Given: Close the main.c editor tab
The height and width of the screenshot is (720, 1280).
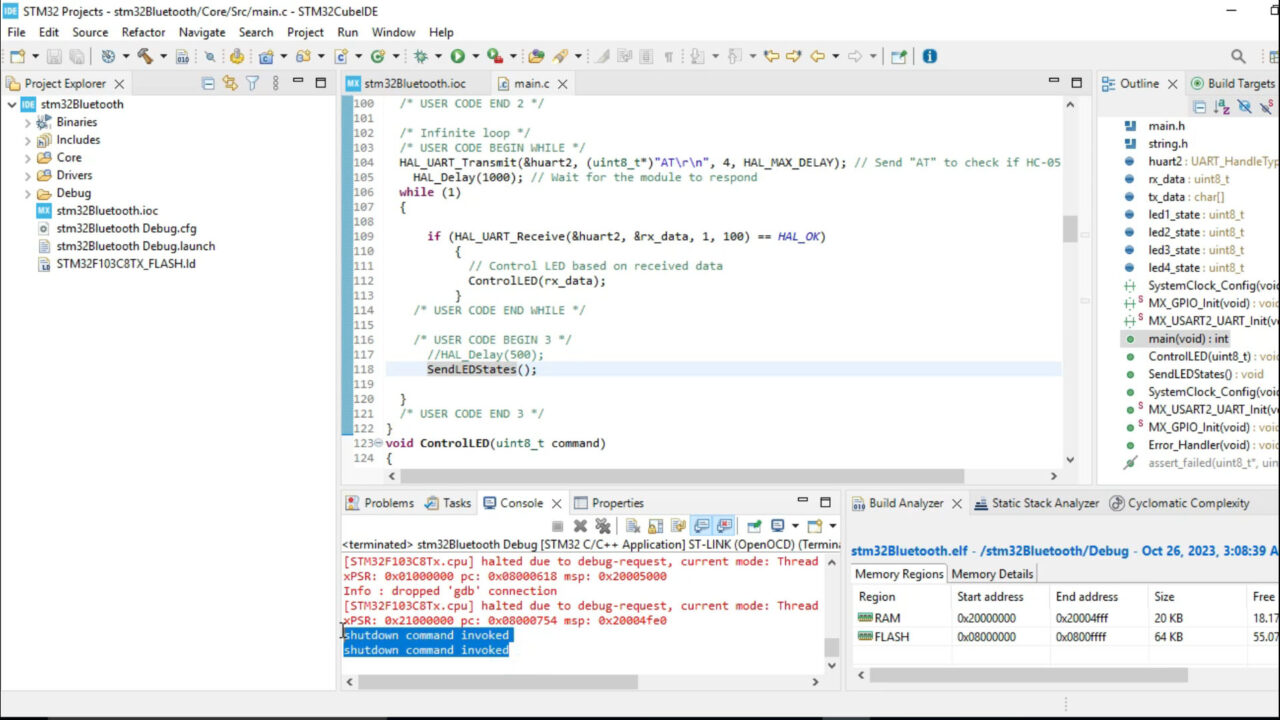Looking at the screenshot, I should pyautogui.click(x=562, y=84).
